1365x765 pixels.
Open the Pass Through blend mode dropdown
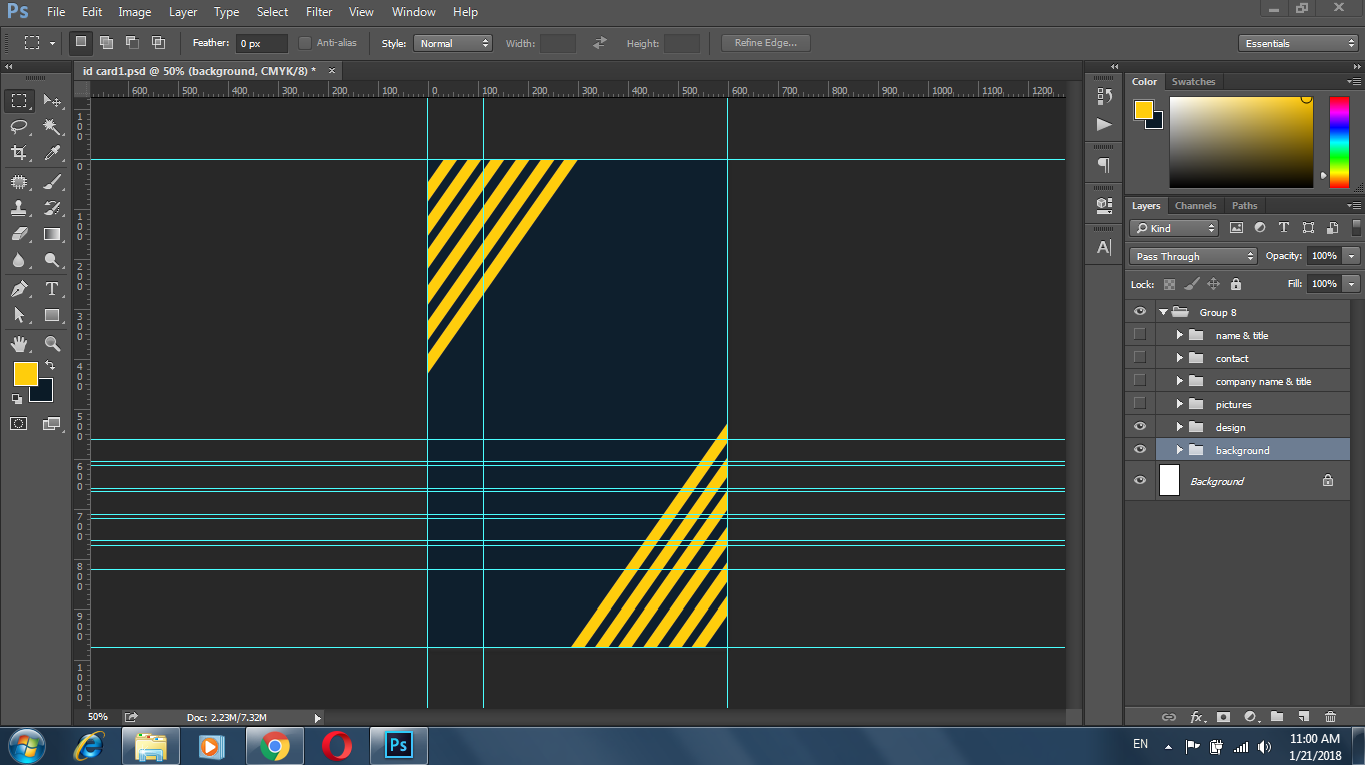pyautogui.click(x=1192, y=256)
